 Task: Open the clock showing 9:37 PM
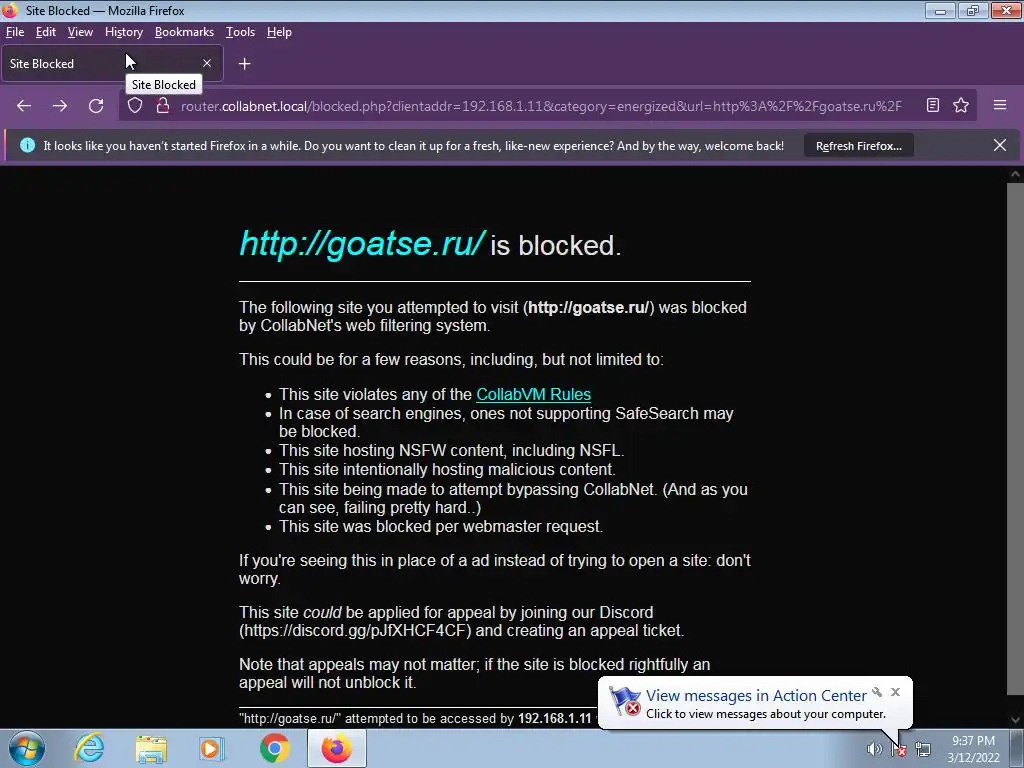[x=973, y=749]
